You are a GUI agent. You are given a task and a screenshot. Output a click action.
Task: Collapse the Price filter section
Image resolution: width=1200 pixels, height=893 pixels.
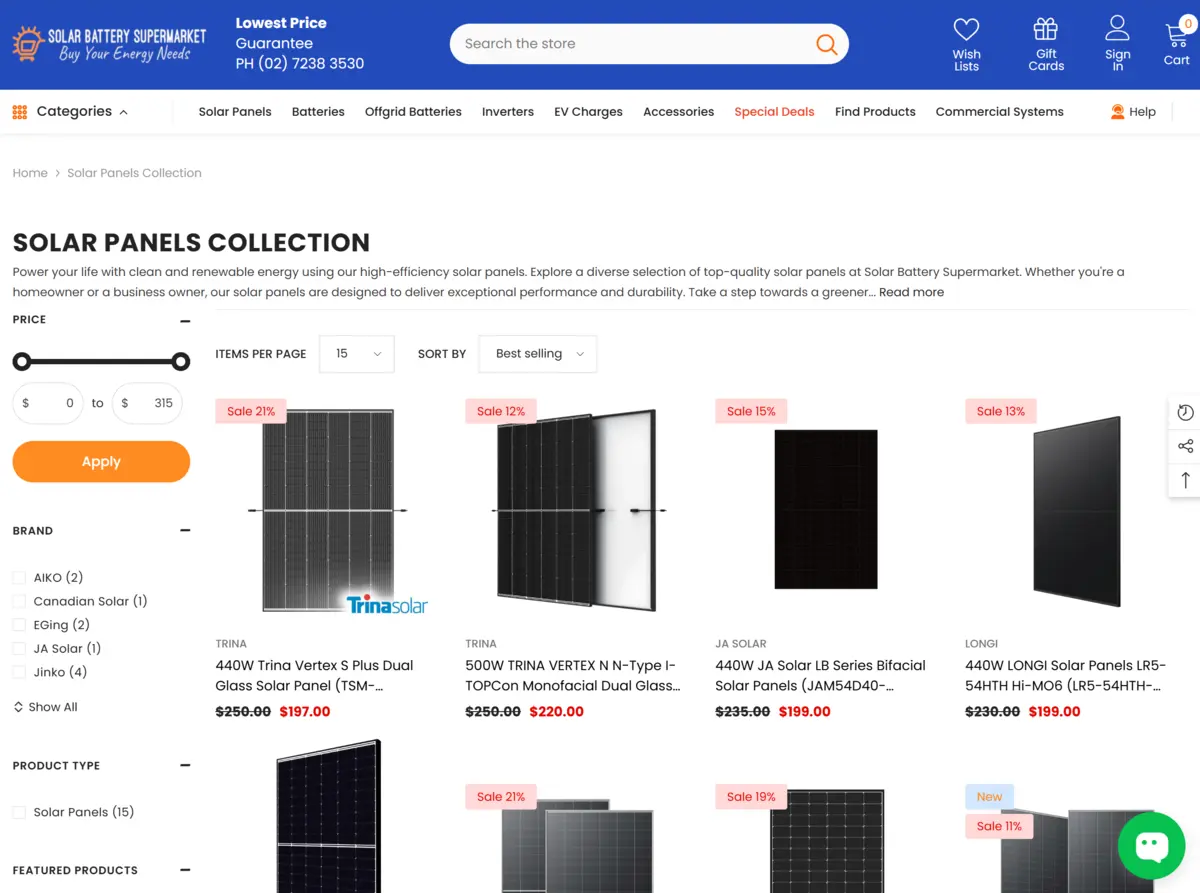click(x=185, y=321)
